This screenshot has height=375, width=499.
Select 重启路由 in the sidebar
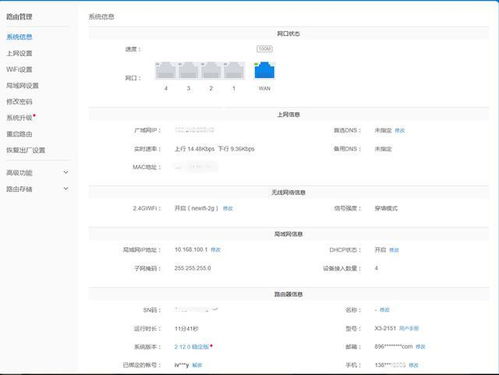point(19,134)
